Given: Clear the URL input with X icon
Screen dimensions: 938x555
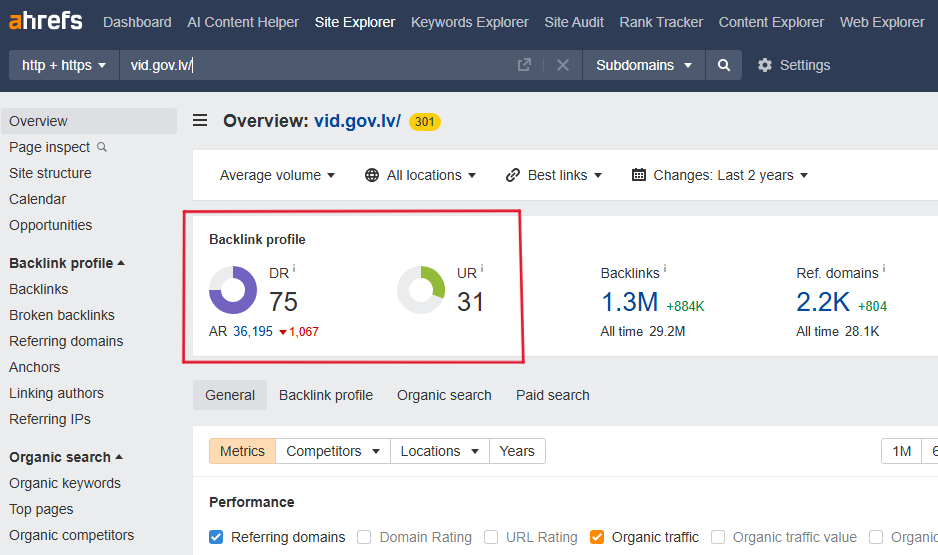Looking at the screenshot, I should point(563,65).
